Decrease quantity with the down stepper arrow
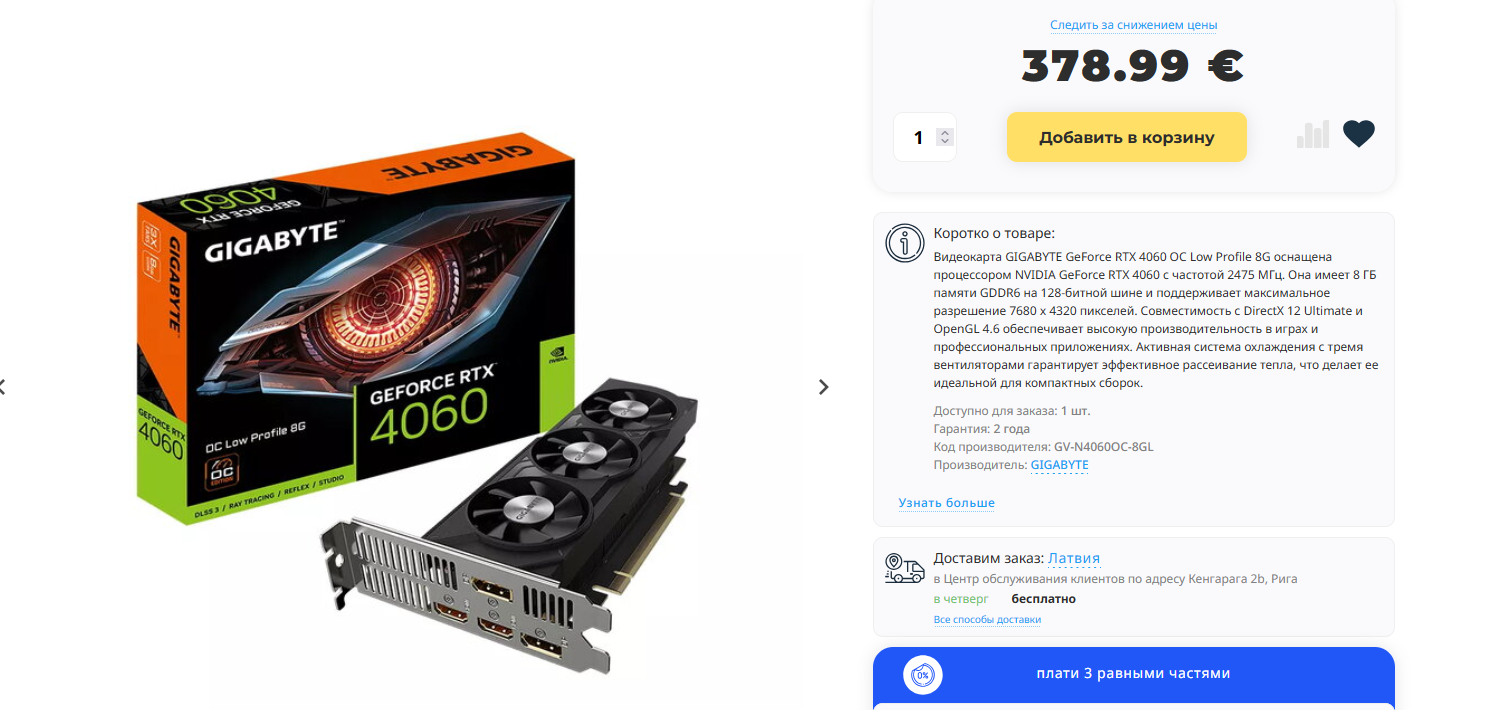Screen dimensions: 1490x710 pos(945,142)
